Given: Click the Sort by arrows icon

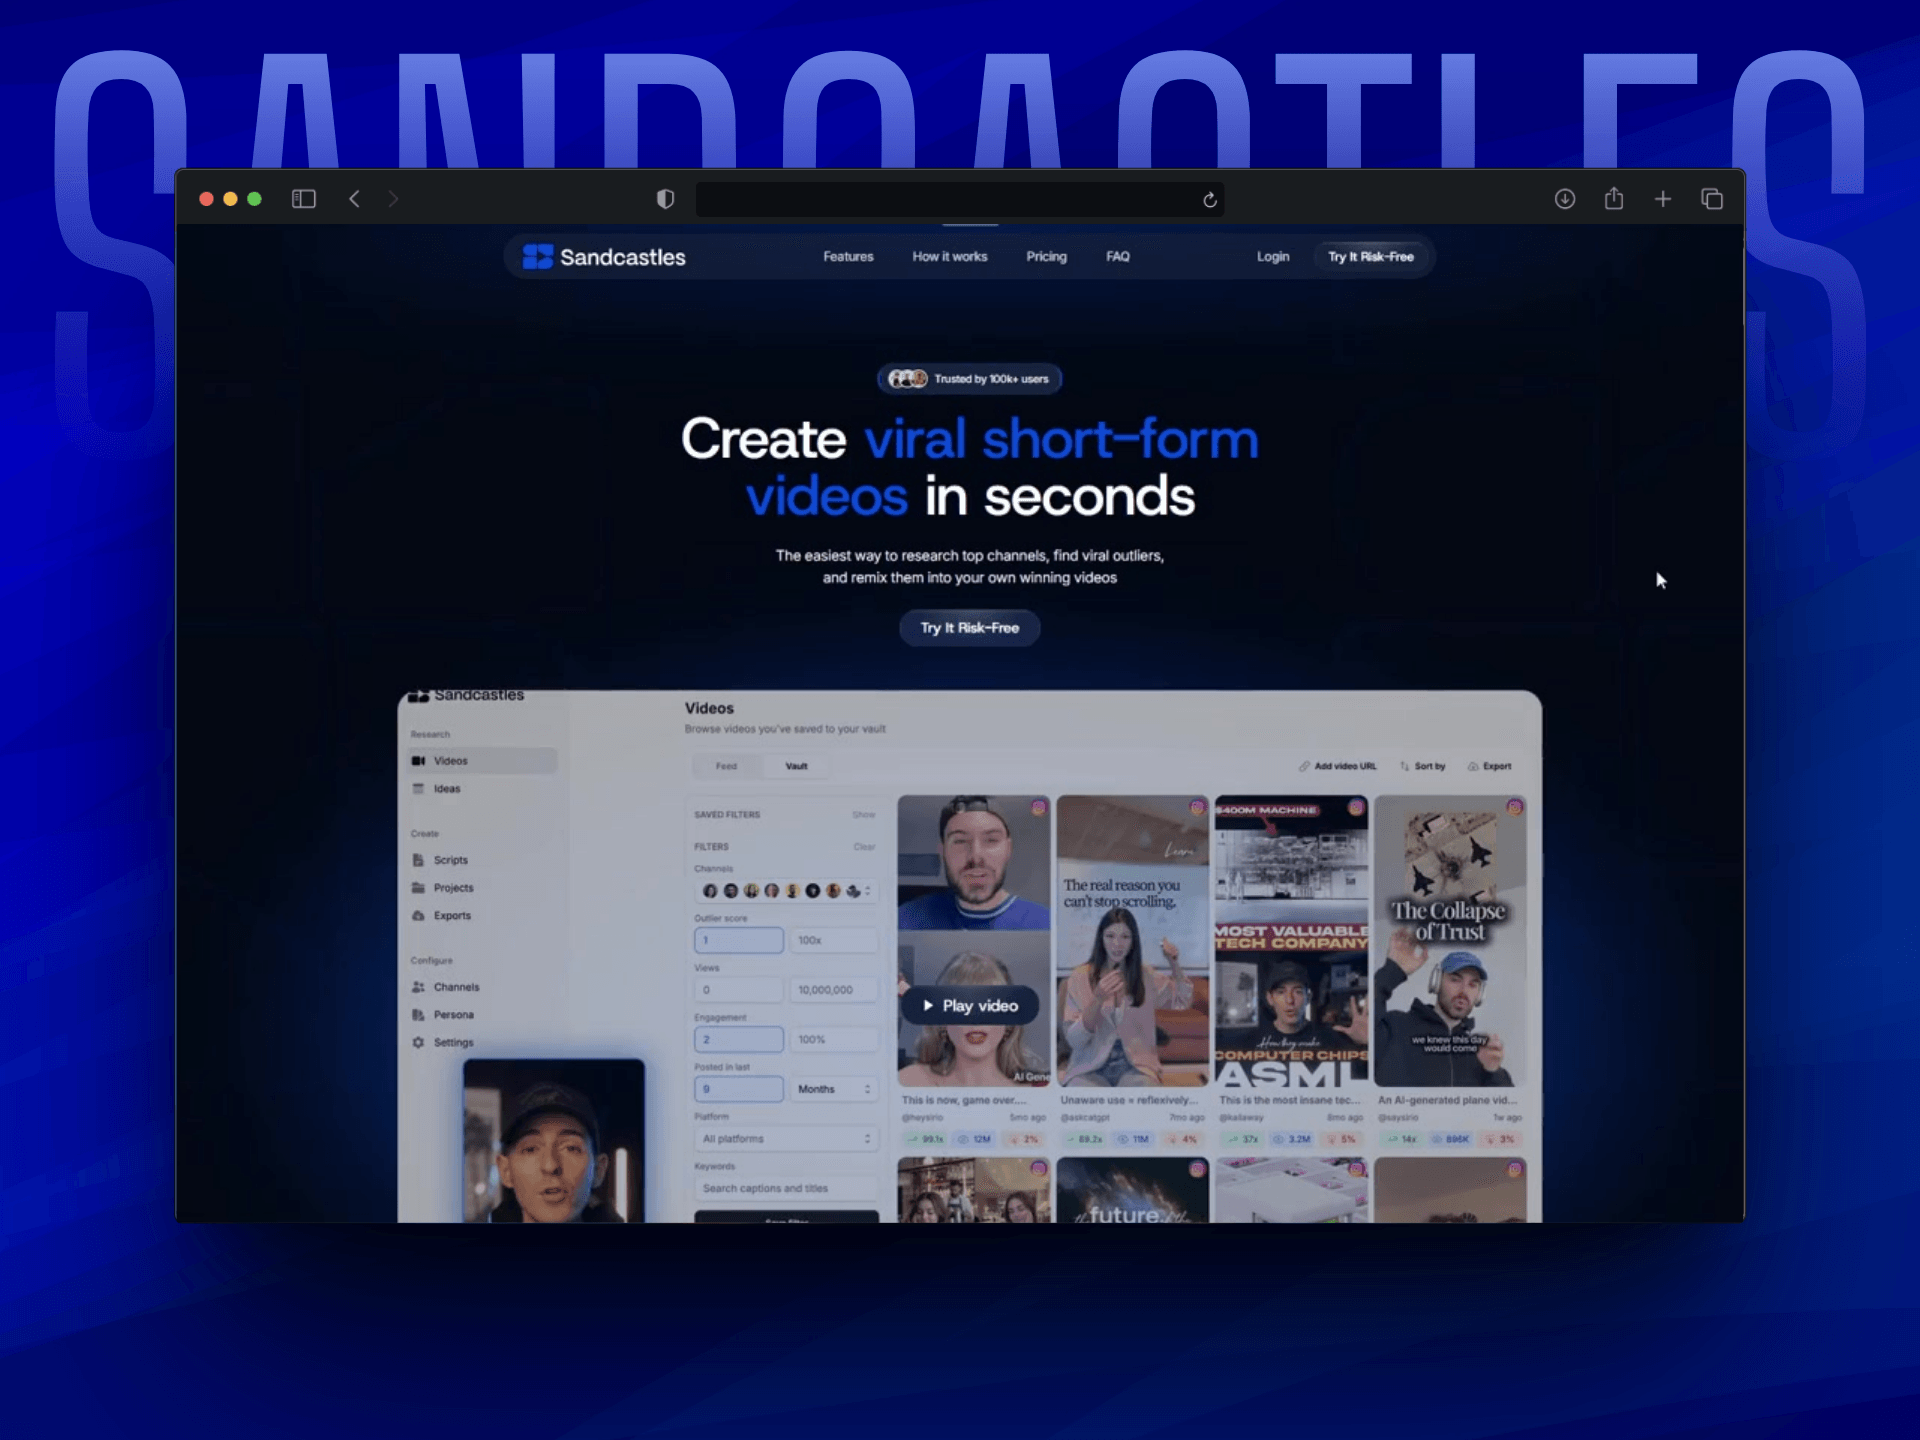Looking at the screenshot, I should (x=1405, y=767).
